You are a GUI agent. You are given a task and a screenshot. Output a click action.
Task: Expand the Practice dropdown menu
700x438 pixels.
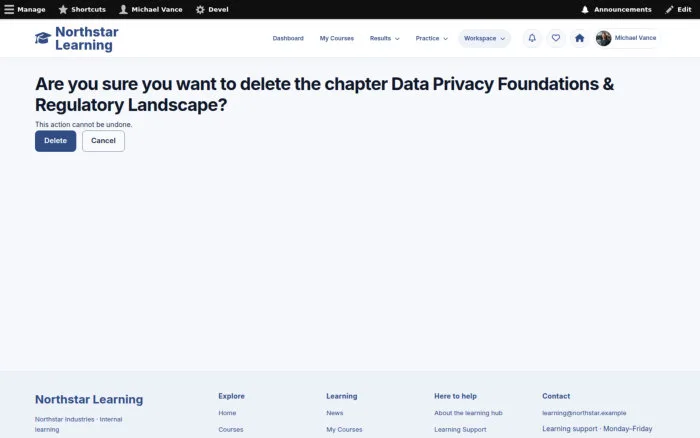[431, 38]
